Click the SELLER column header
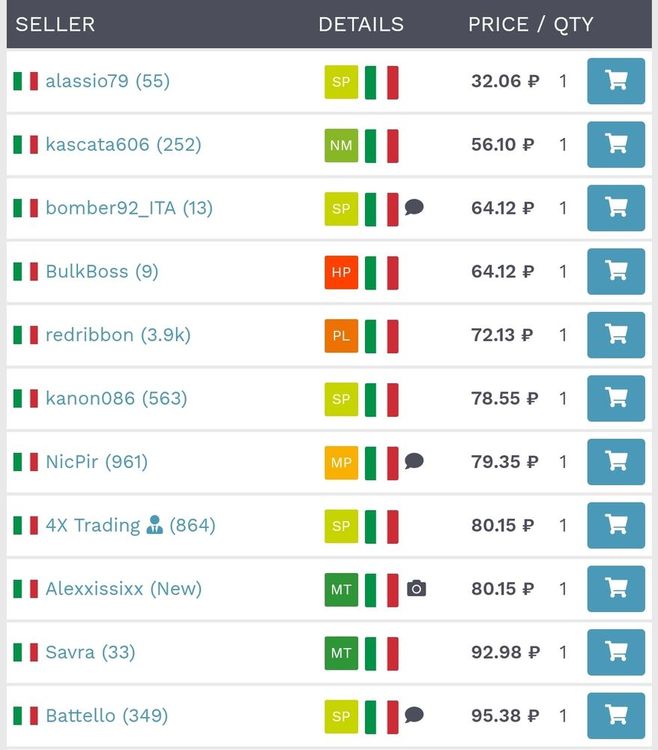The height and width of the screenshot is (750, 658). point(55,24)
